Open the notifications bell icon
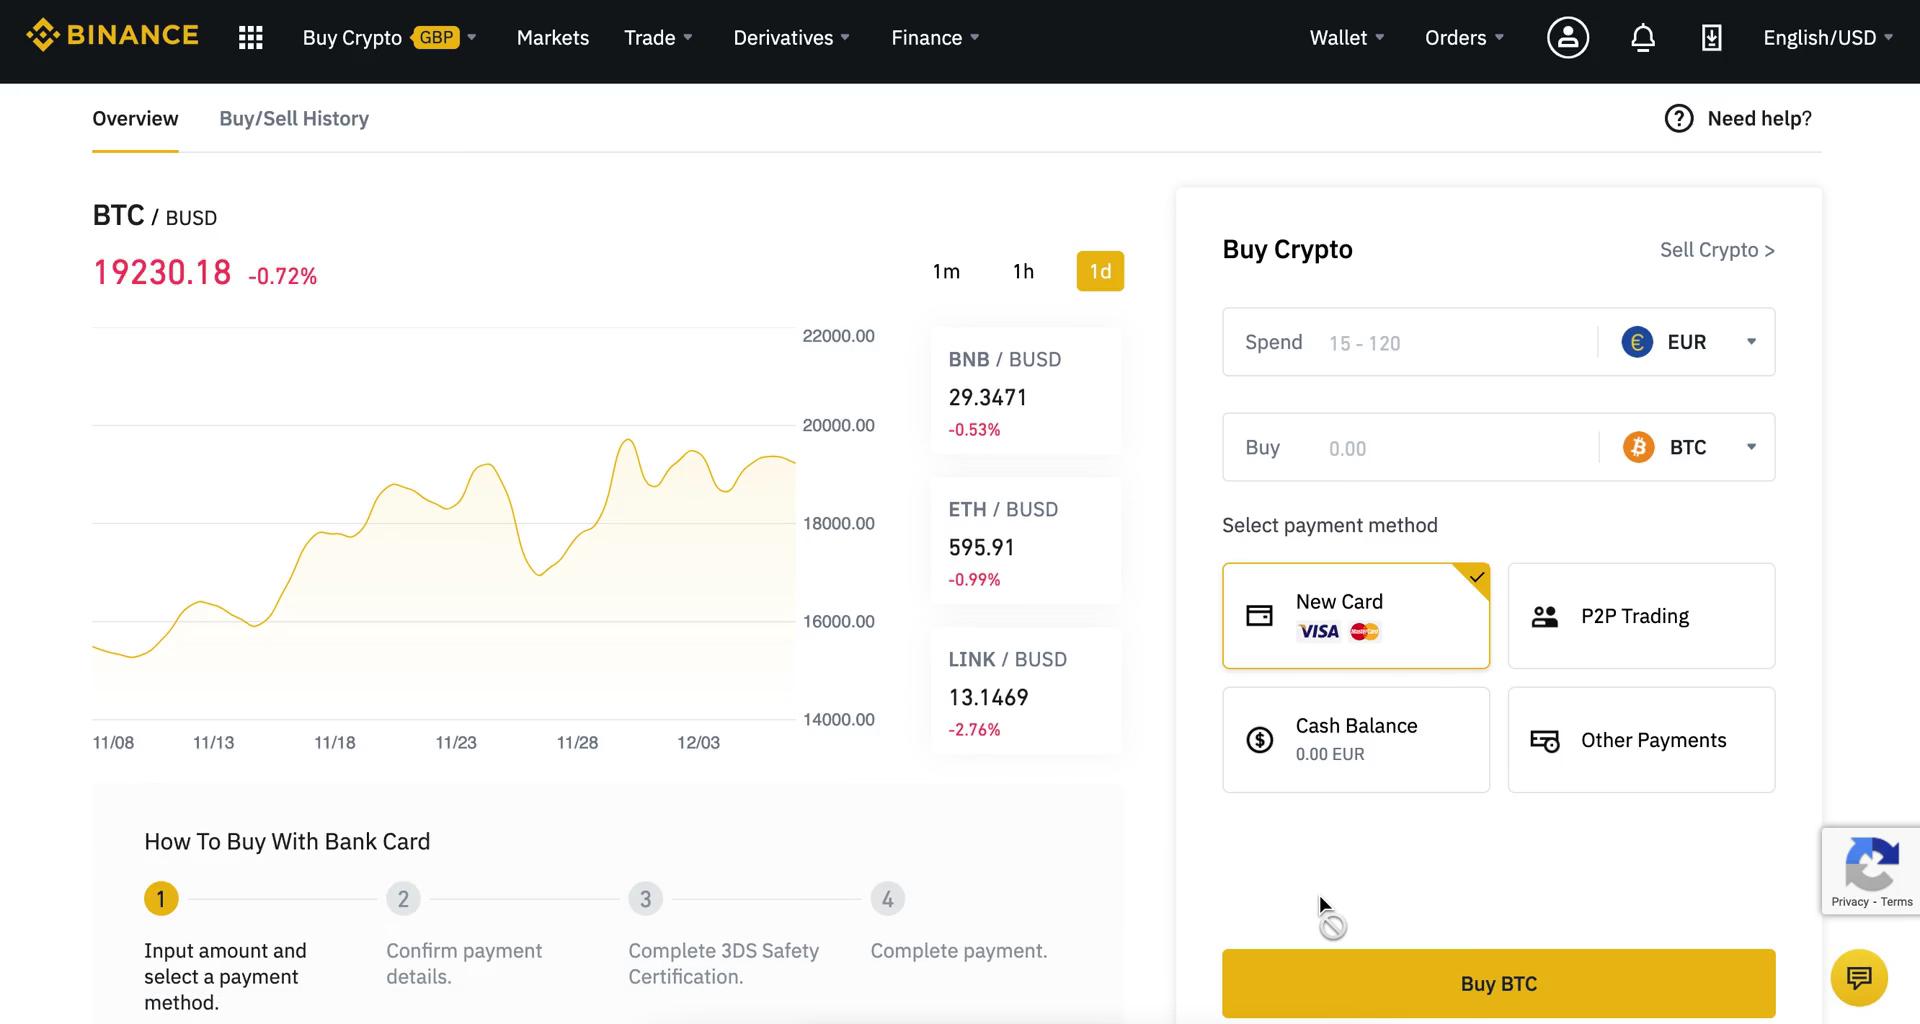Screen dimensions: 1920x1024 coord(1642,38)
